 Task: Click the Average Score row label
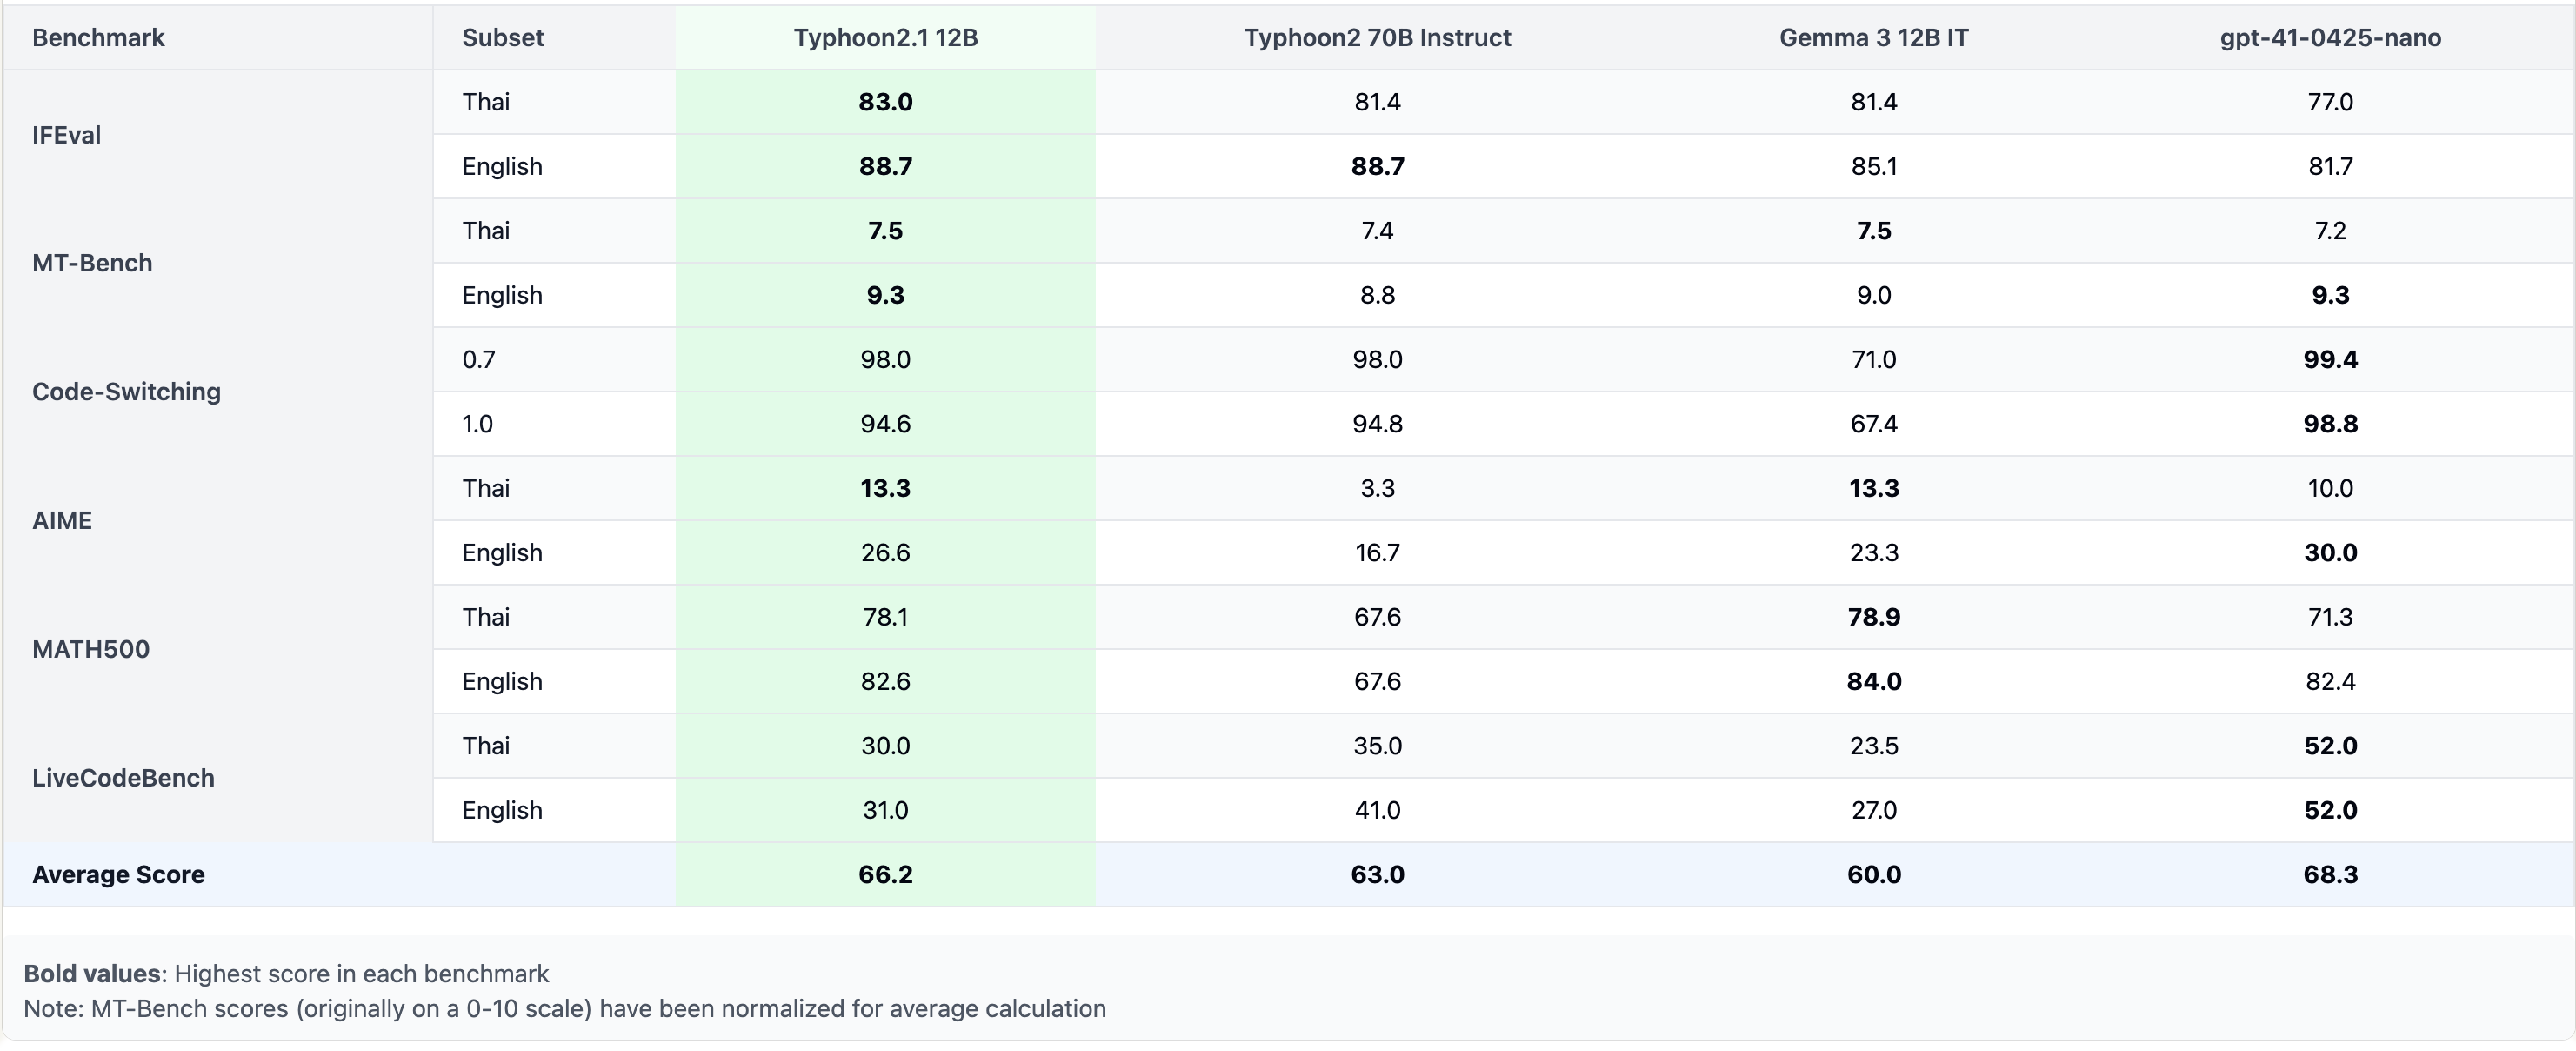118,875
